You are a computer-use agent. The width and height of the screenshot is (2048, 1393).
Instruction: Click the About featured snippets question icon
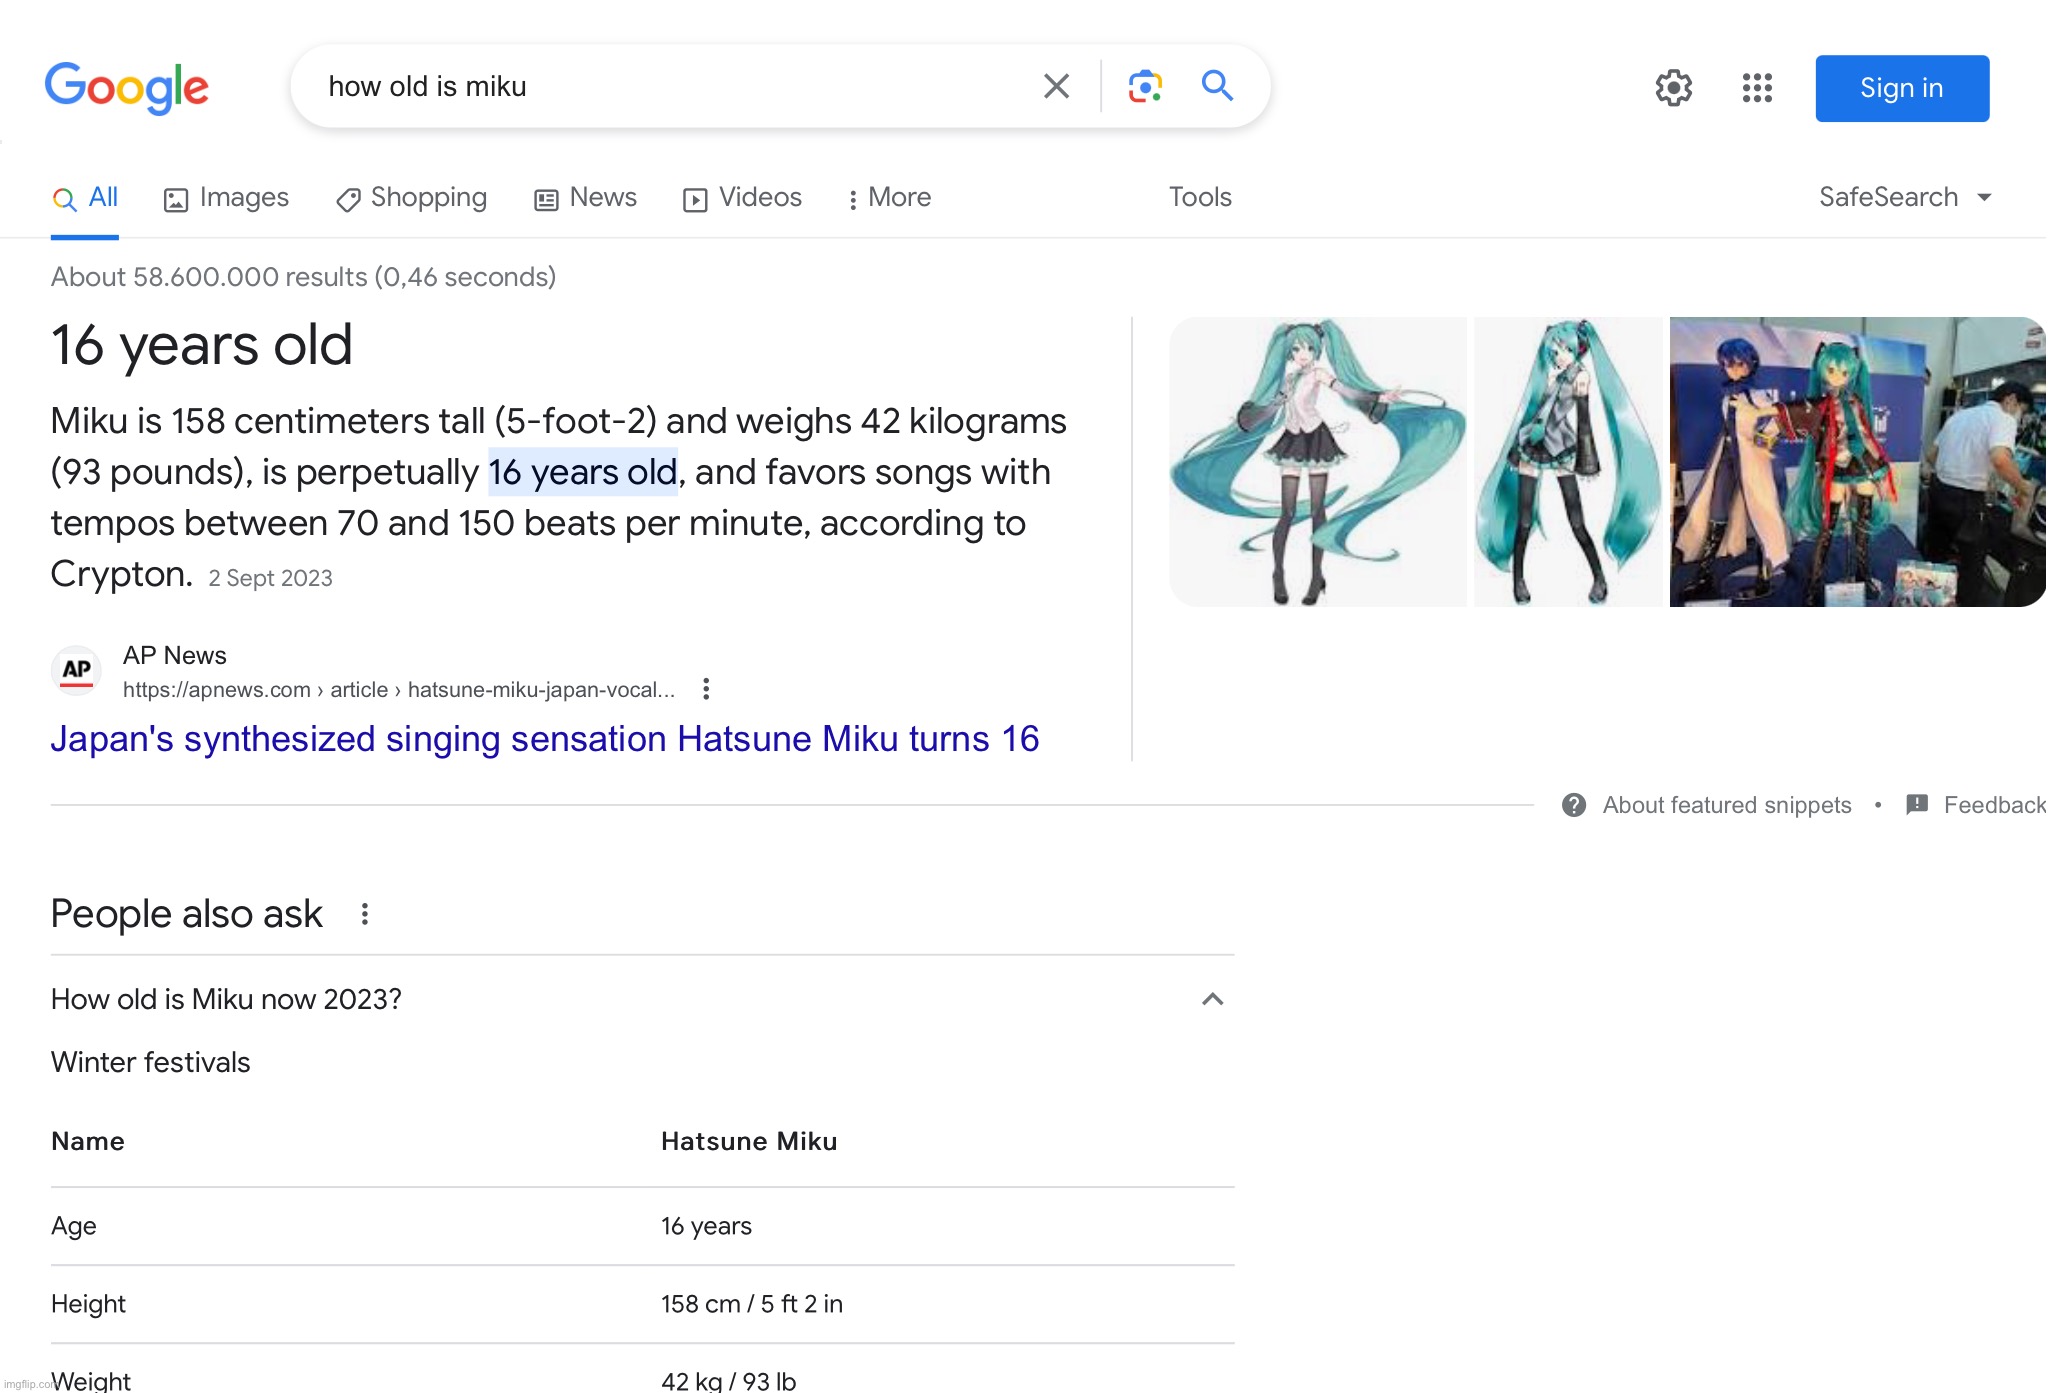[1574, 805]
